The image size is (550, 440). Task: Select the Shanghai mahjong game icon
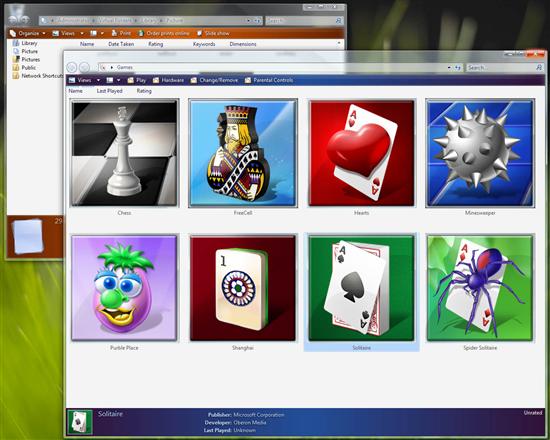pyautogui.click(x=243, y=288)
